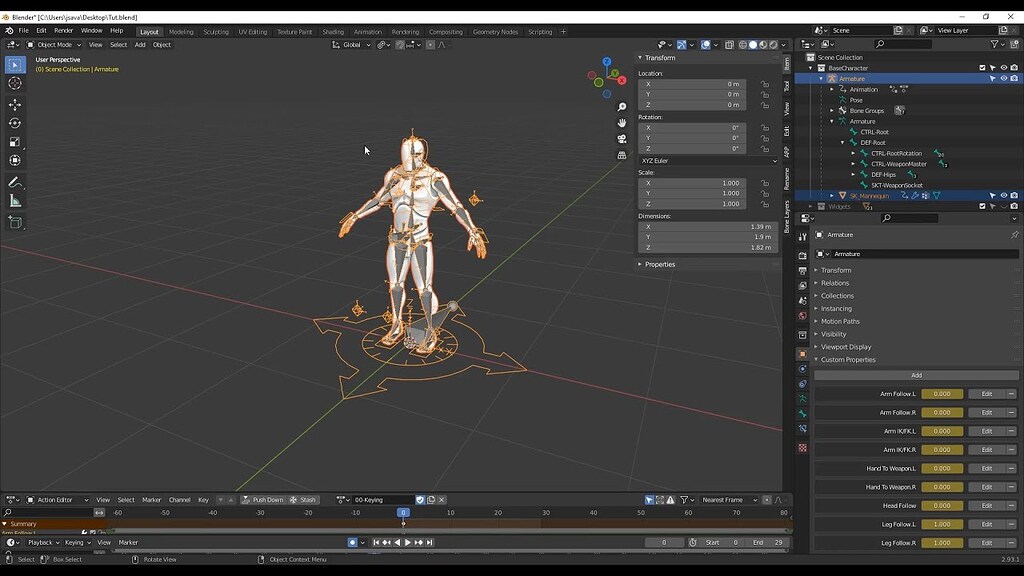Open the XYZ Euler rotation mode dropdown
1024x576 pixels.
coord(708,161)
